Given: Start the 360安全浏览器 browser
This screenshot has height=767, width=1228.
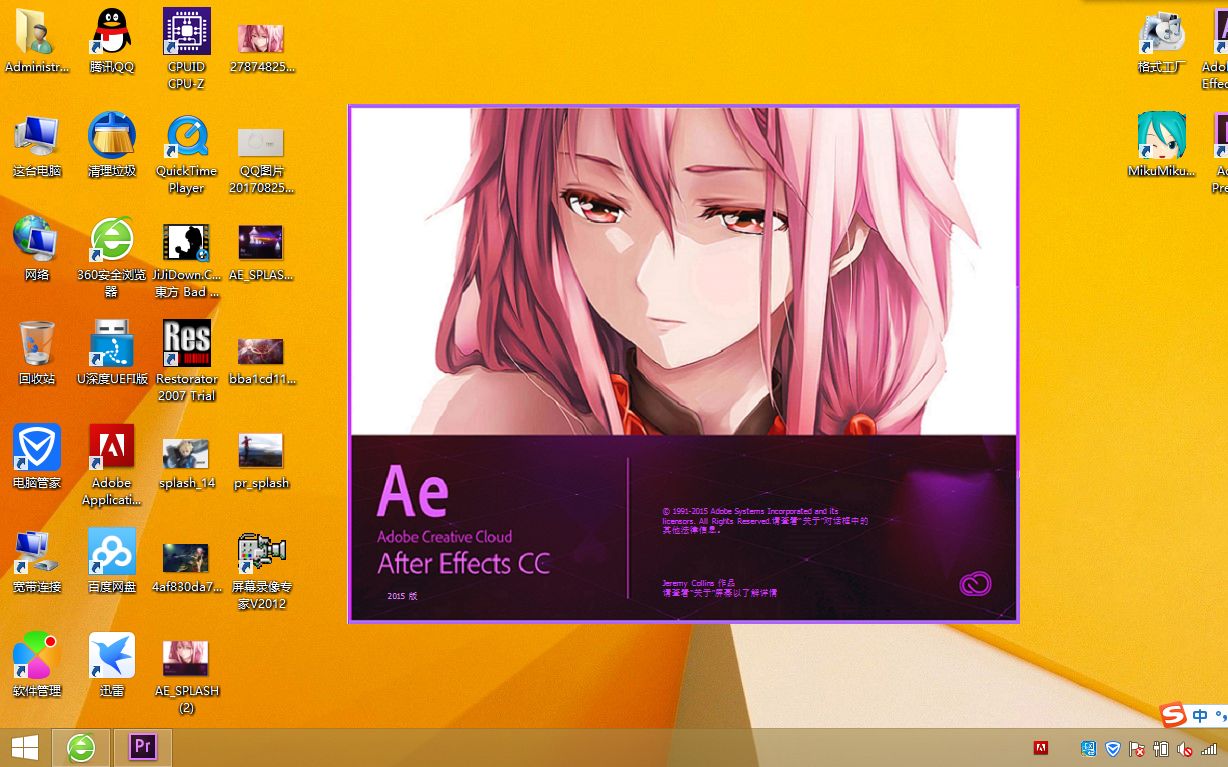Looking at the screenshot, I should click(111, 240).
